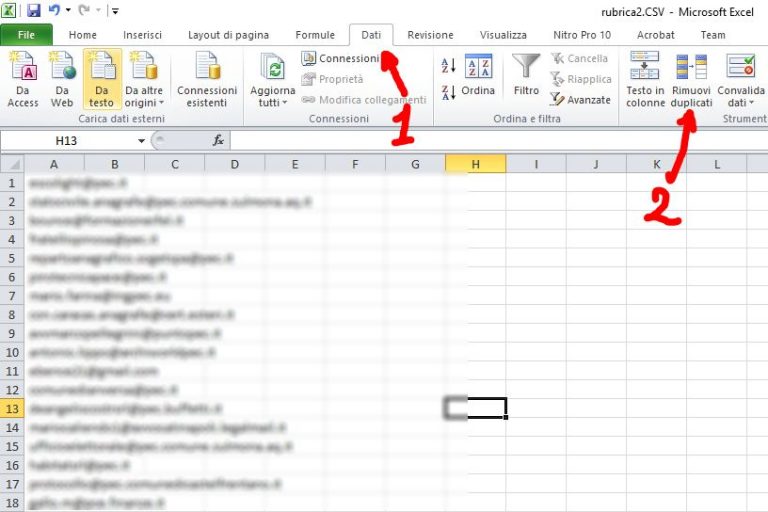Image resolution: width=768 pixels, height=512 pixels.
Task: Open the Ordina sort dialog
Action: pyautogui.click(x=478, y=76)
